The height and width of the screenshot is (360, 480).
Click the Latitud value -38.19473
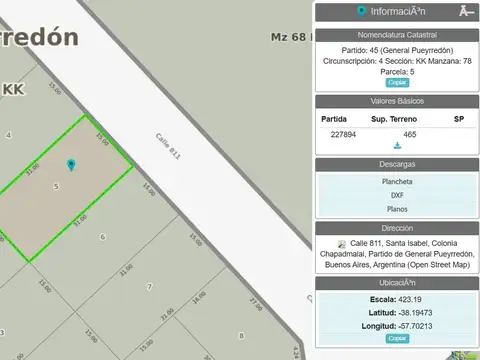(x=415, y=313)
